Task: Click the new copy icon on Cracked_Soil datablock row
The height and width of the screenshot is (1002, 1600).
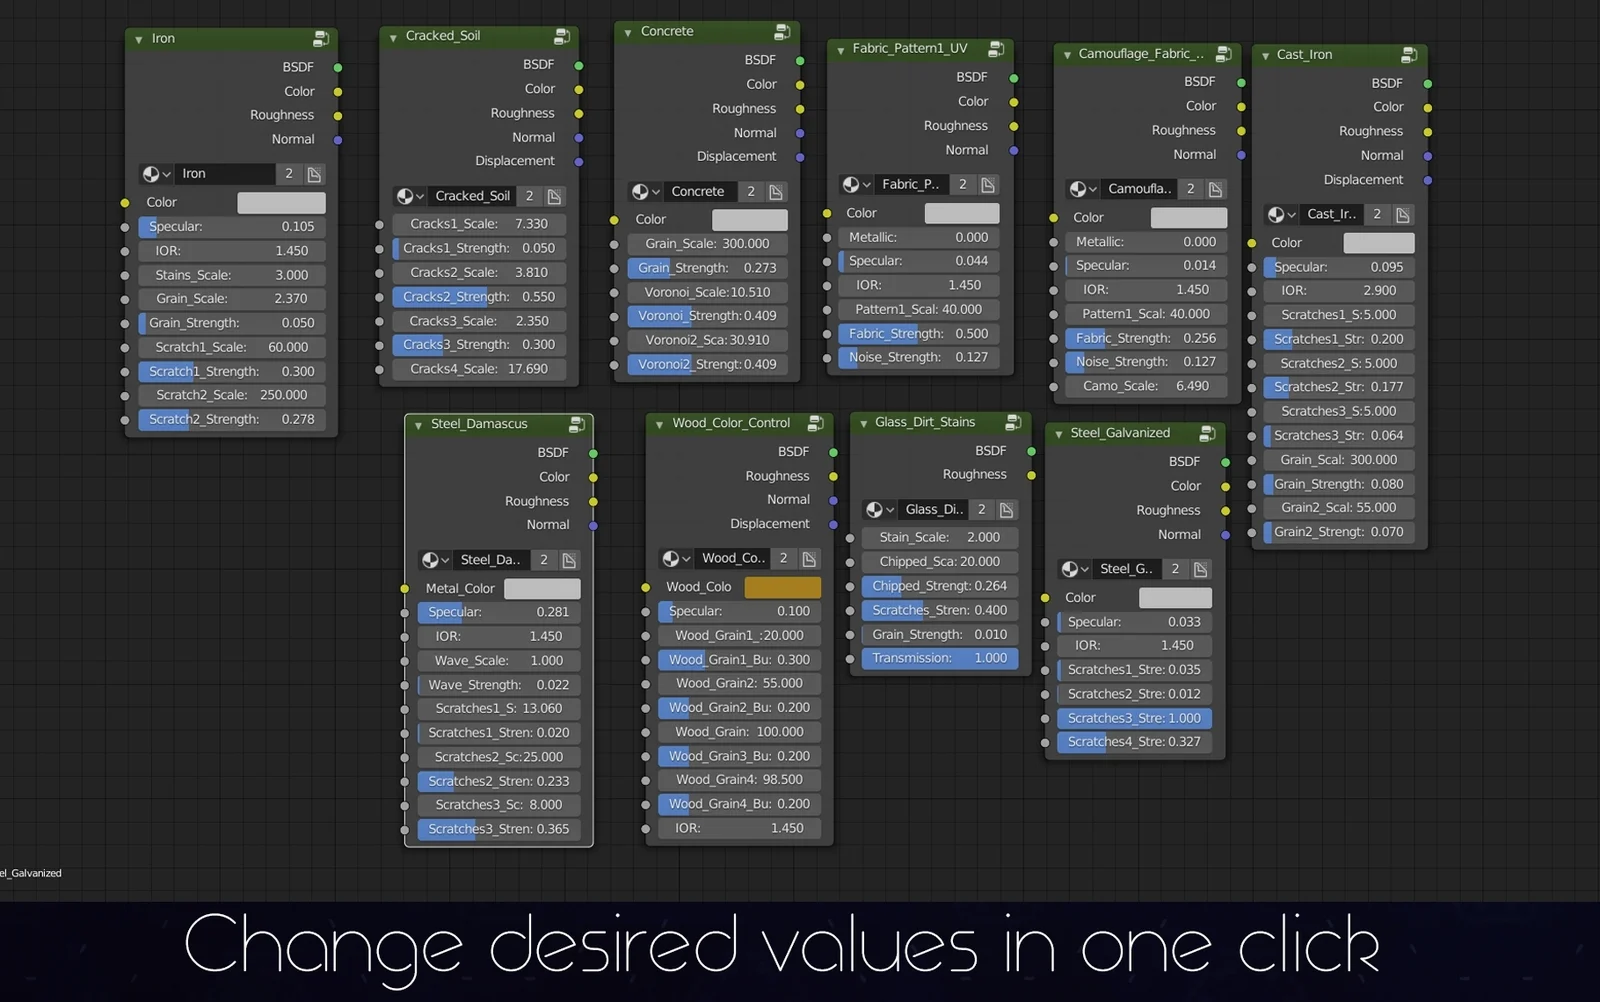Action: pos(555,196)
